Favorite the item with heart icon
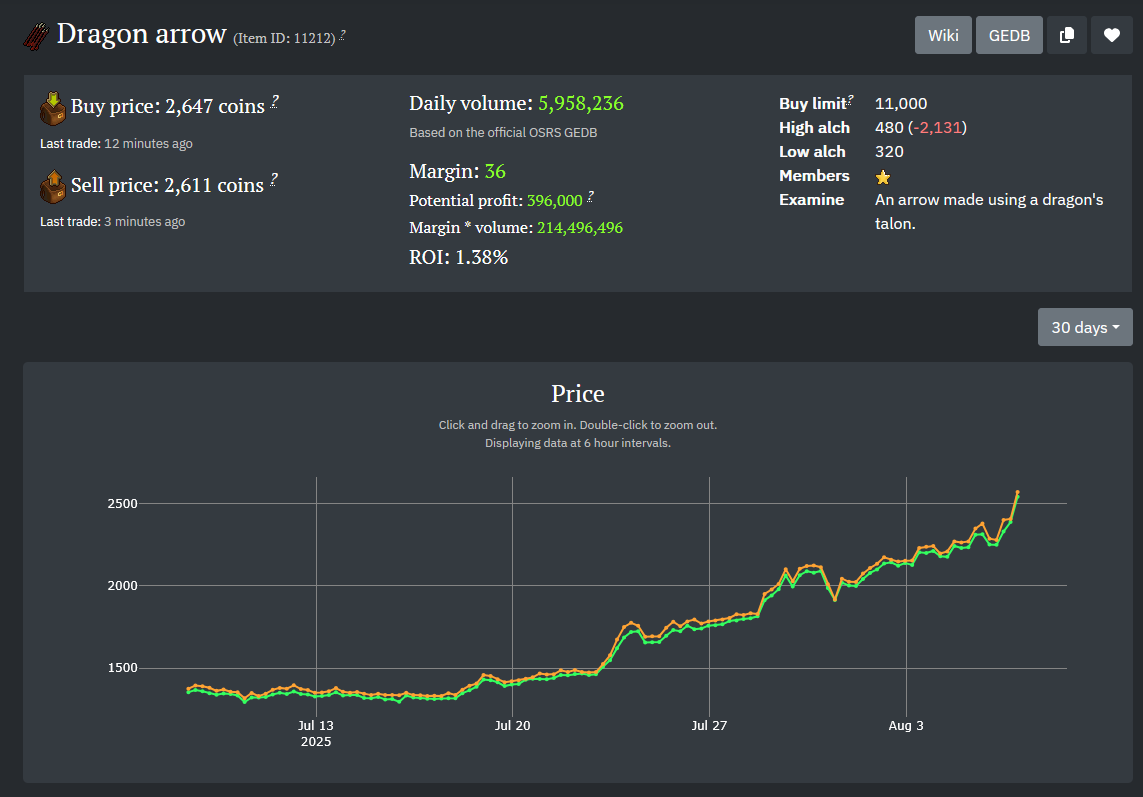 1112,35
